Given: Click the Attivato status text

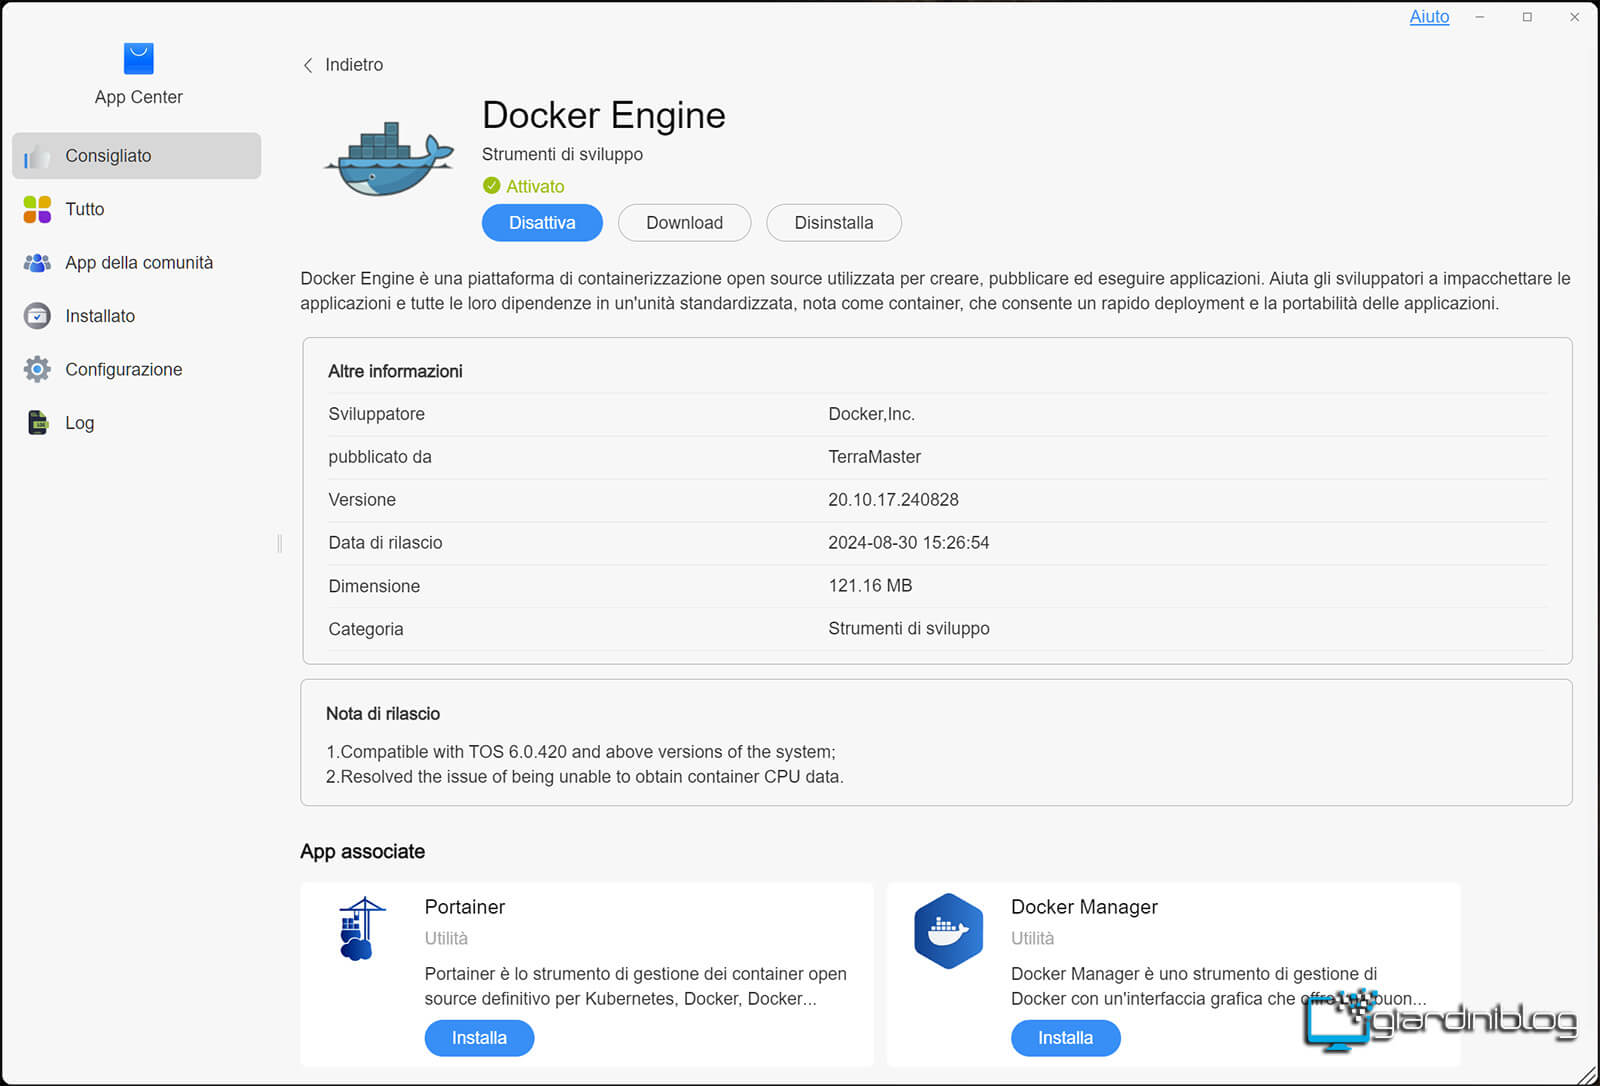Looking at the screenshot, I should click(x=535, y=186).
